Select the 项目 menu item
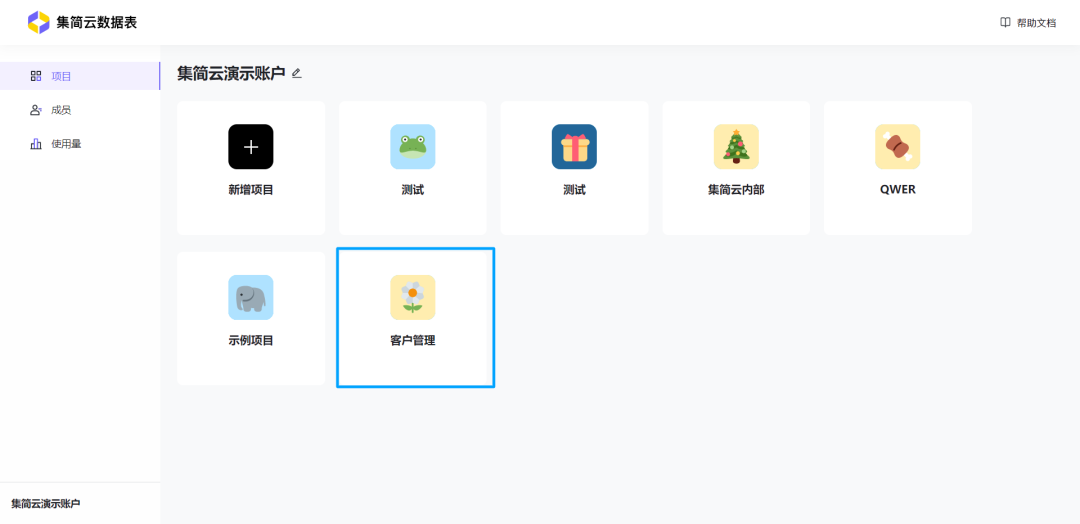This screenshot has width=1080, height=524. pyautogui.click(x=80, y=76)
